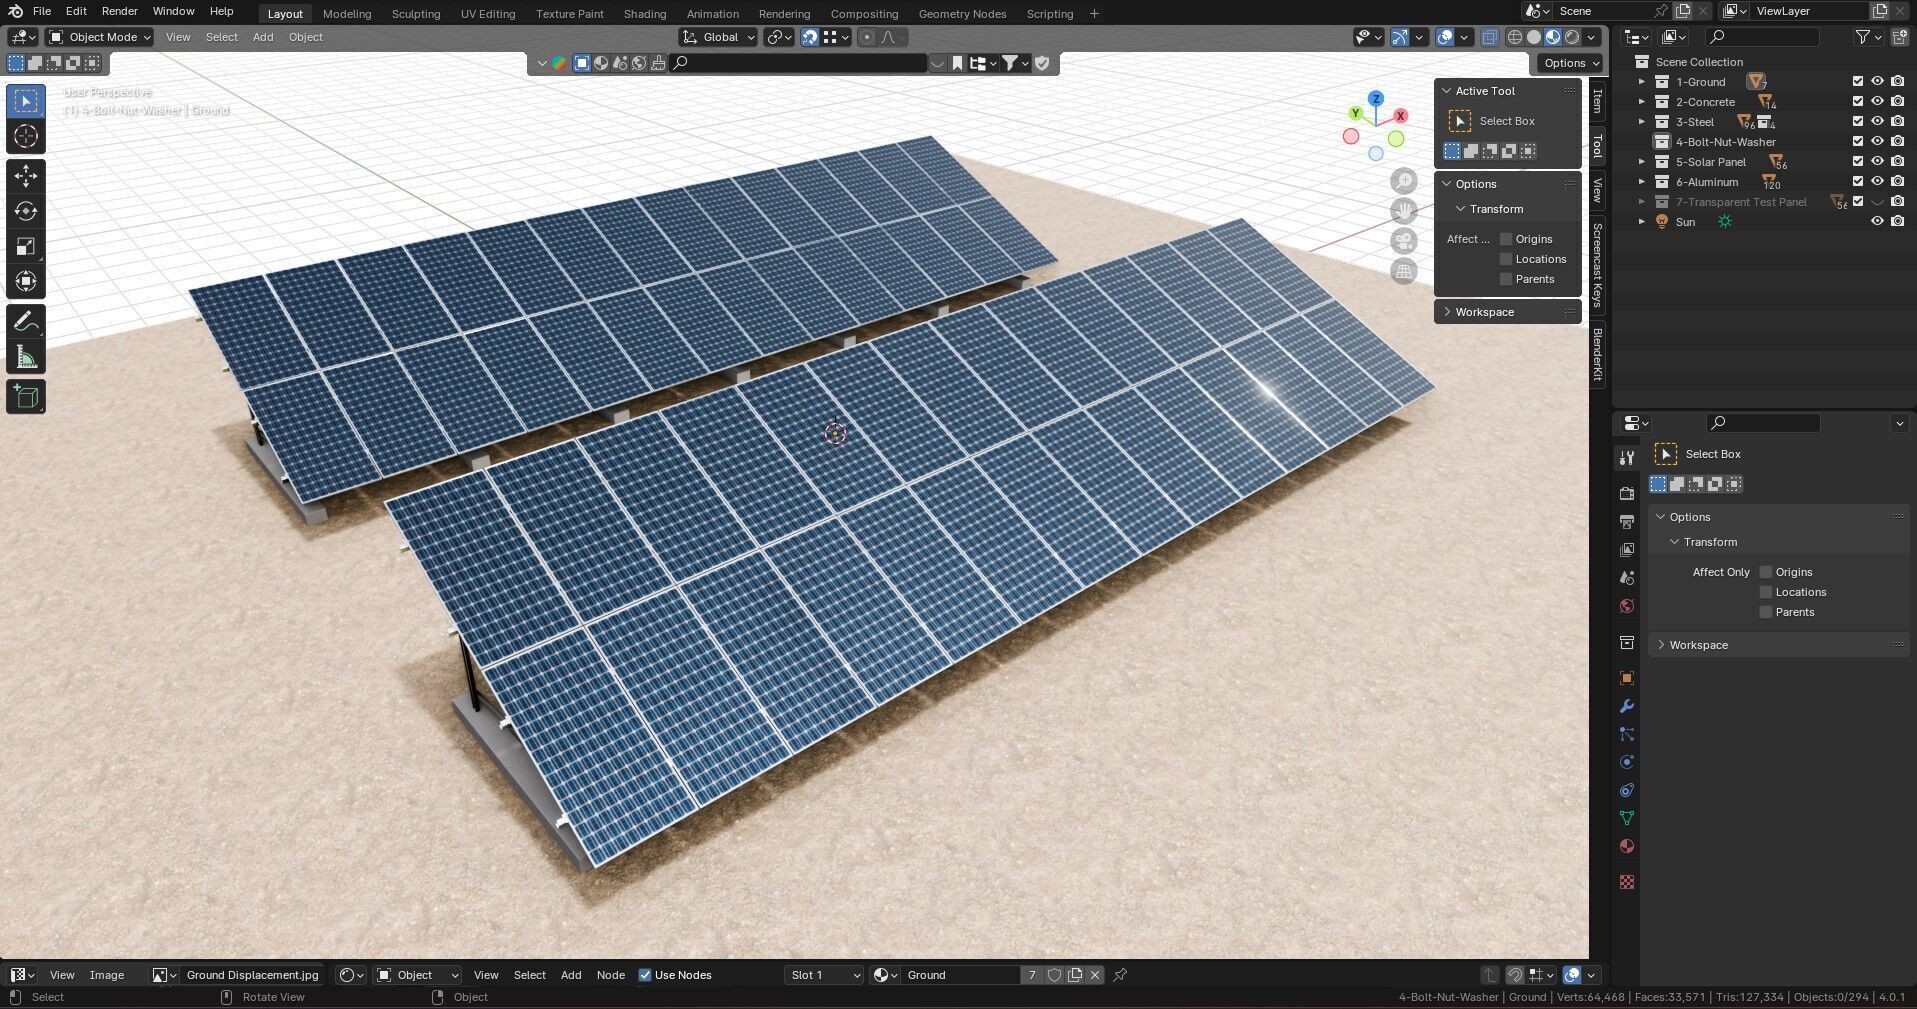
Task: Switch perspective/orthographic grid icon
Action: point(1404,271)
